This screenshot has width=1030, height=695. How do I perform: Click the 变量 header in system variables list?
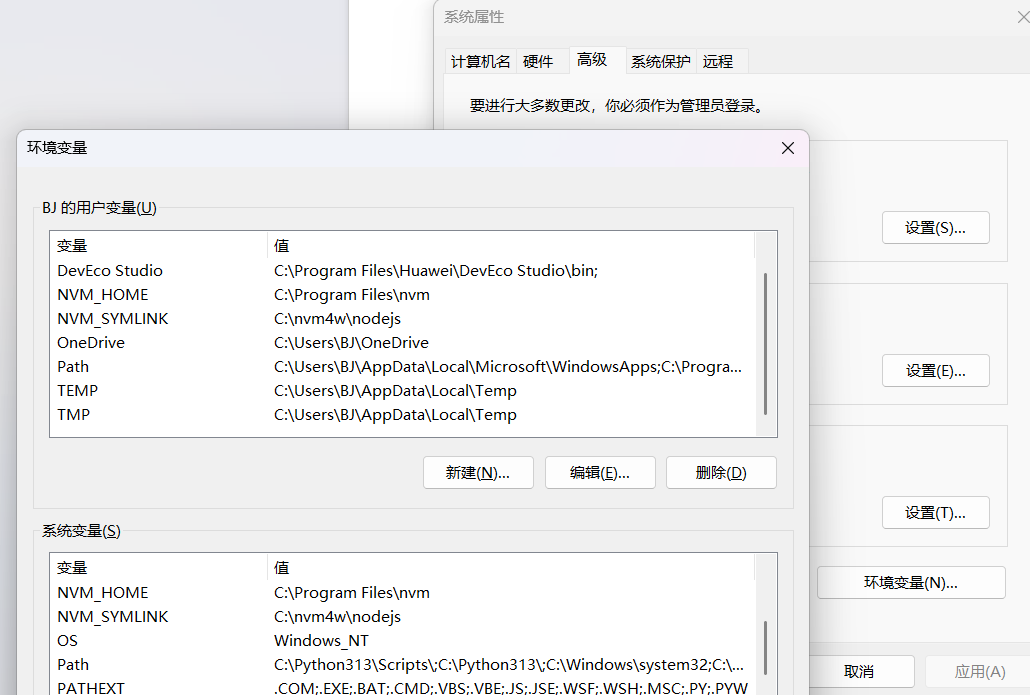[x=159, y=568]
